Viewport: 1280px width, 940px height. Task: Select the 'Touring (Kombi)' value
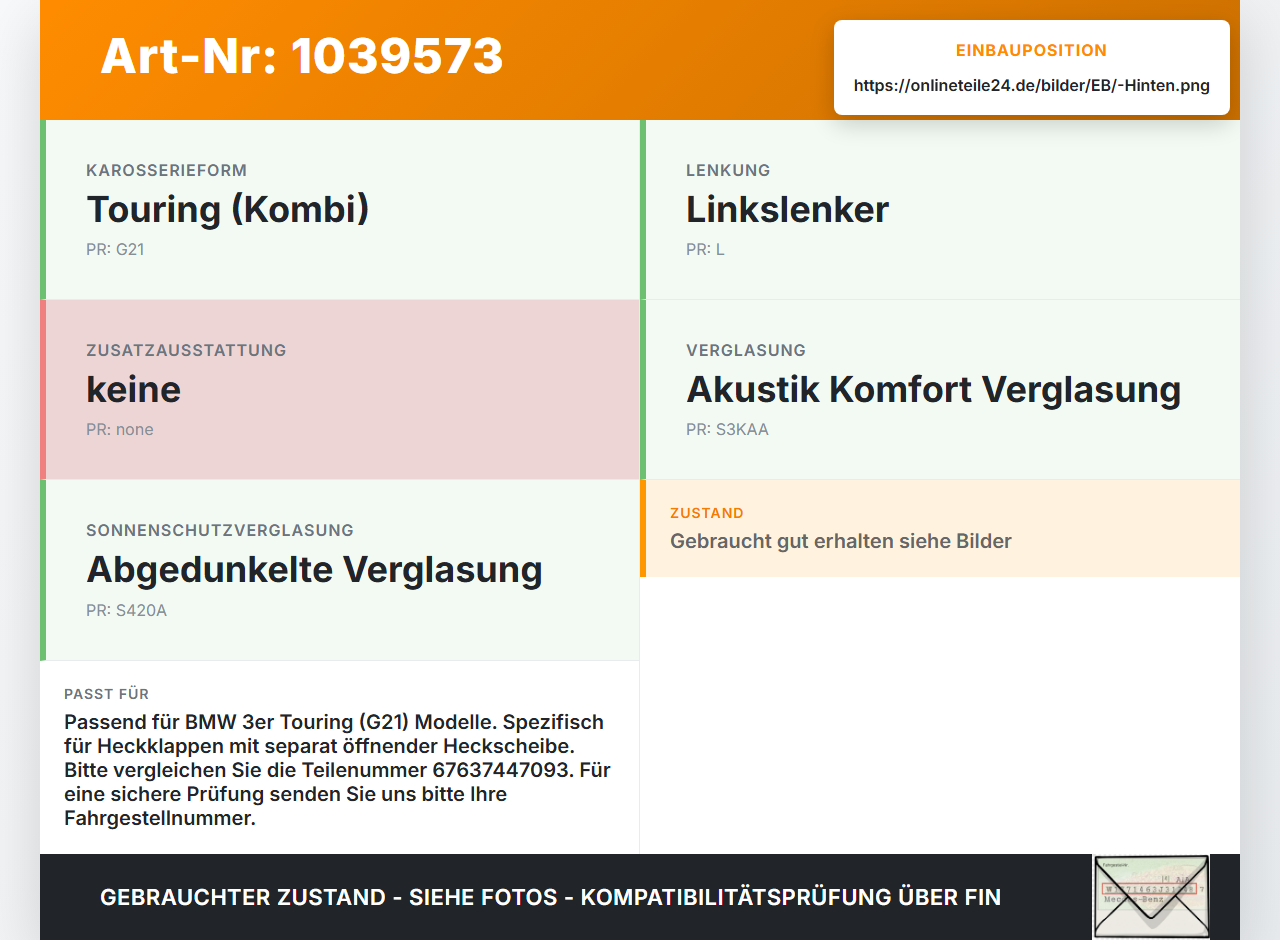pos(228,210)
